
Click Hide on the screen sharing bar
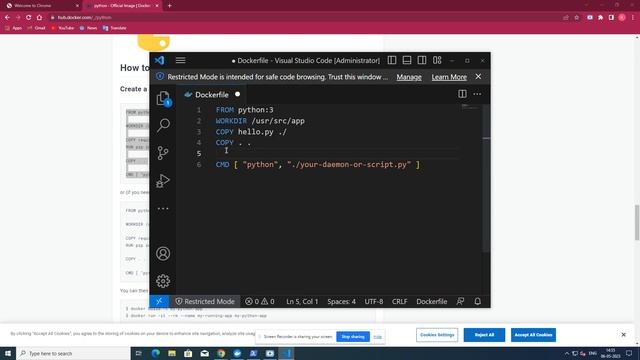(378, 337)
